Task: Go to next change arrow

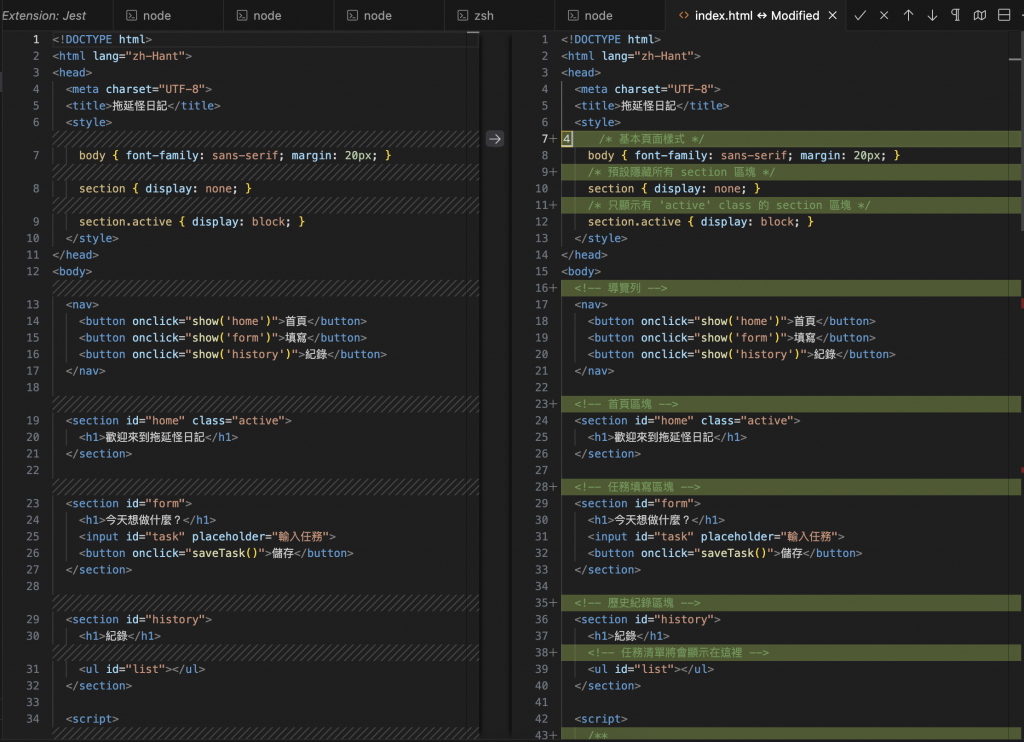Action: click(x=932, y=15)
